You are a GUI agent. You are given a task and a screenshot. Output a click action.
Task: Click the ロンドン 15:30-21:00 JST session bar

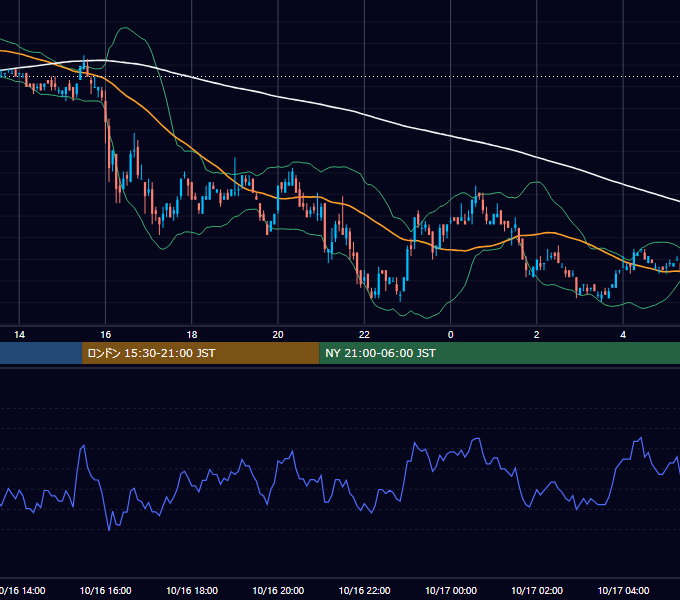[x=200, y=353]
